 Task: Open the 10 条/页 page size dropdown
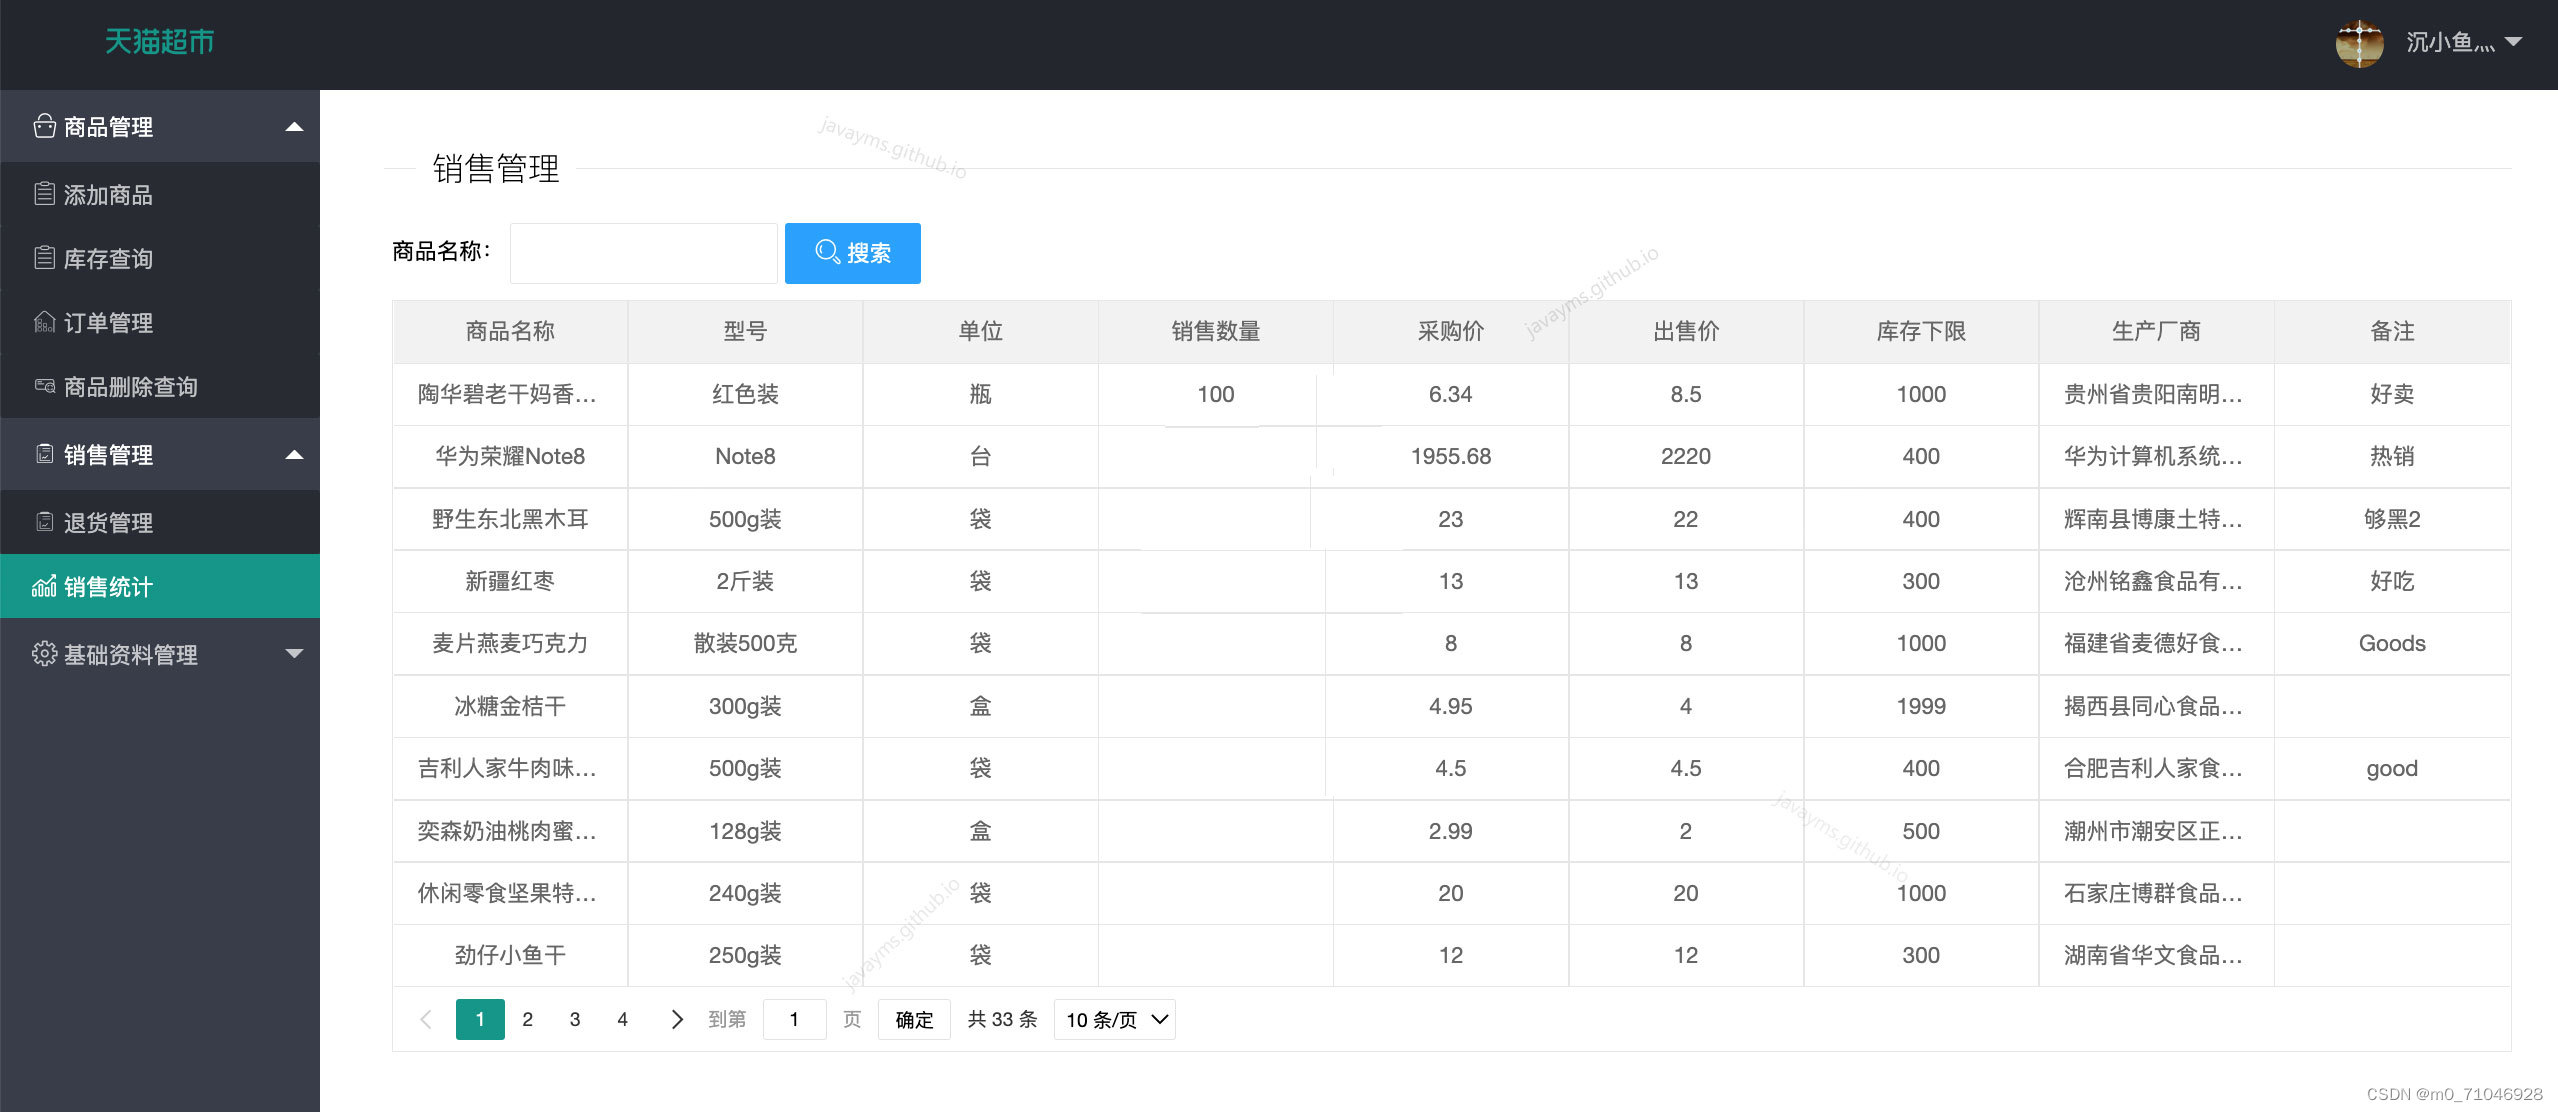1115,1020
